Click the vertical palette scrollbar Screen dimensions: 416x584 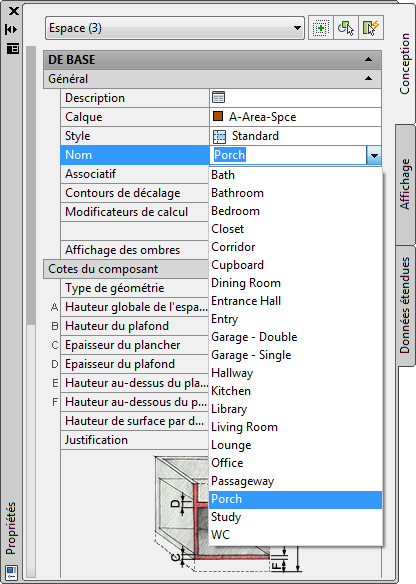pos(31,186)
